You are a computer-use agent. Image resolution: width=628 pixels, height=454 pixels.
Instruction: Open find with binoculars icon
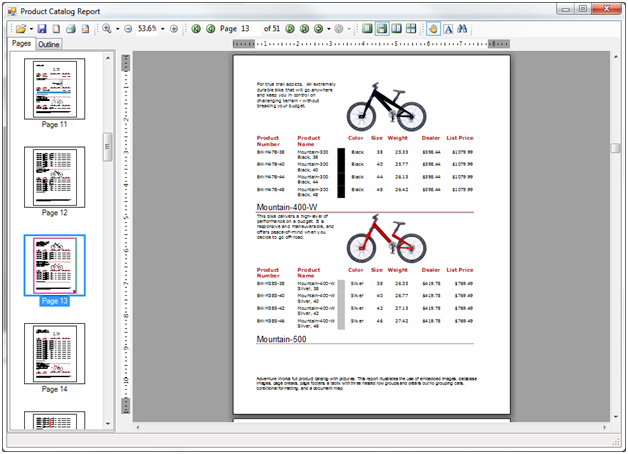tap(462, 29)
